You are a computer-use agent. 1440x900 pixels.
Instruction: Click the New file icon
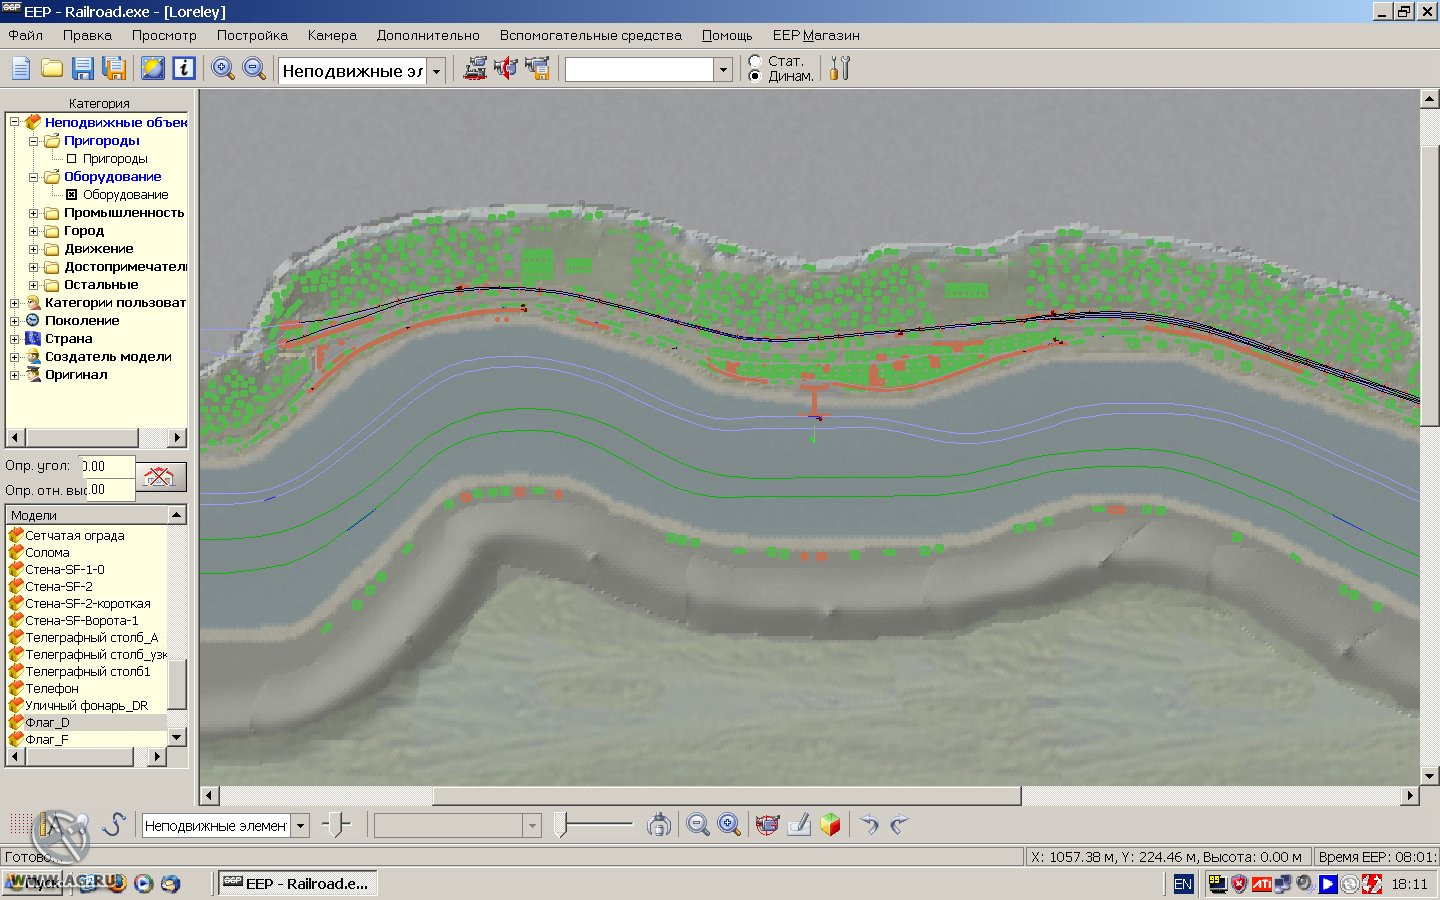[20, 68]
